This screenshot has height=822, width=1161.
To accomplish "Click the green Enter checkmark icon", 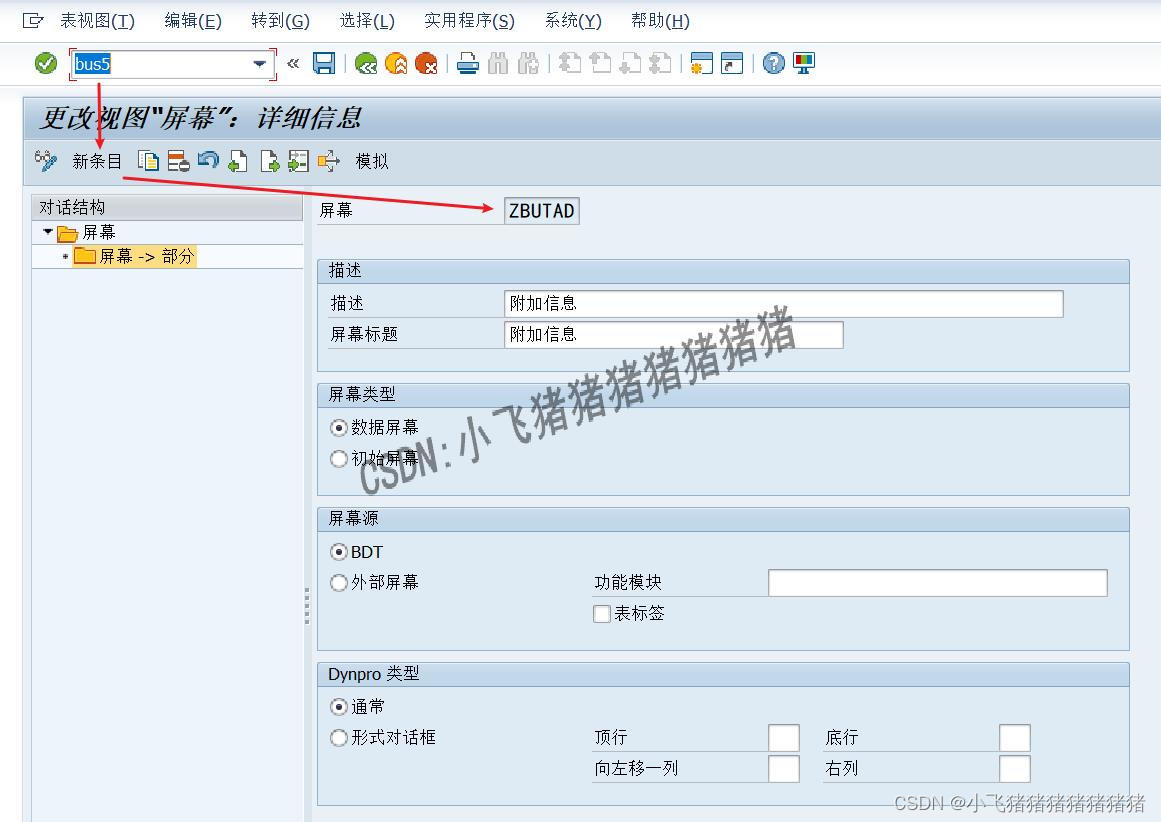I will 46,64.
